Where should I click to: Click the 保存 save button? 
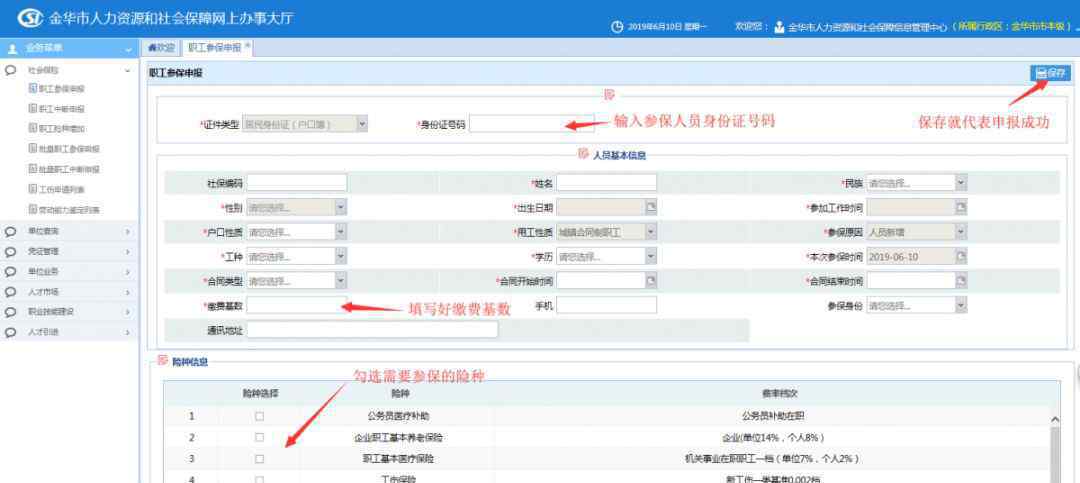(x=1050, y=72)
